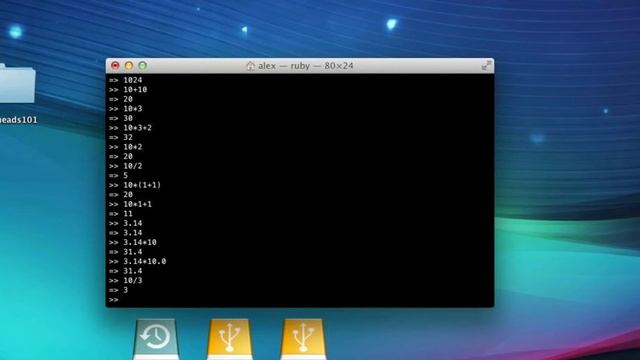Click the output line '=> 1024'
This screenshot has width=640, height=360.
click(125, 80)
